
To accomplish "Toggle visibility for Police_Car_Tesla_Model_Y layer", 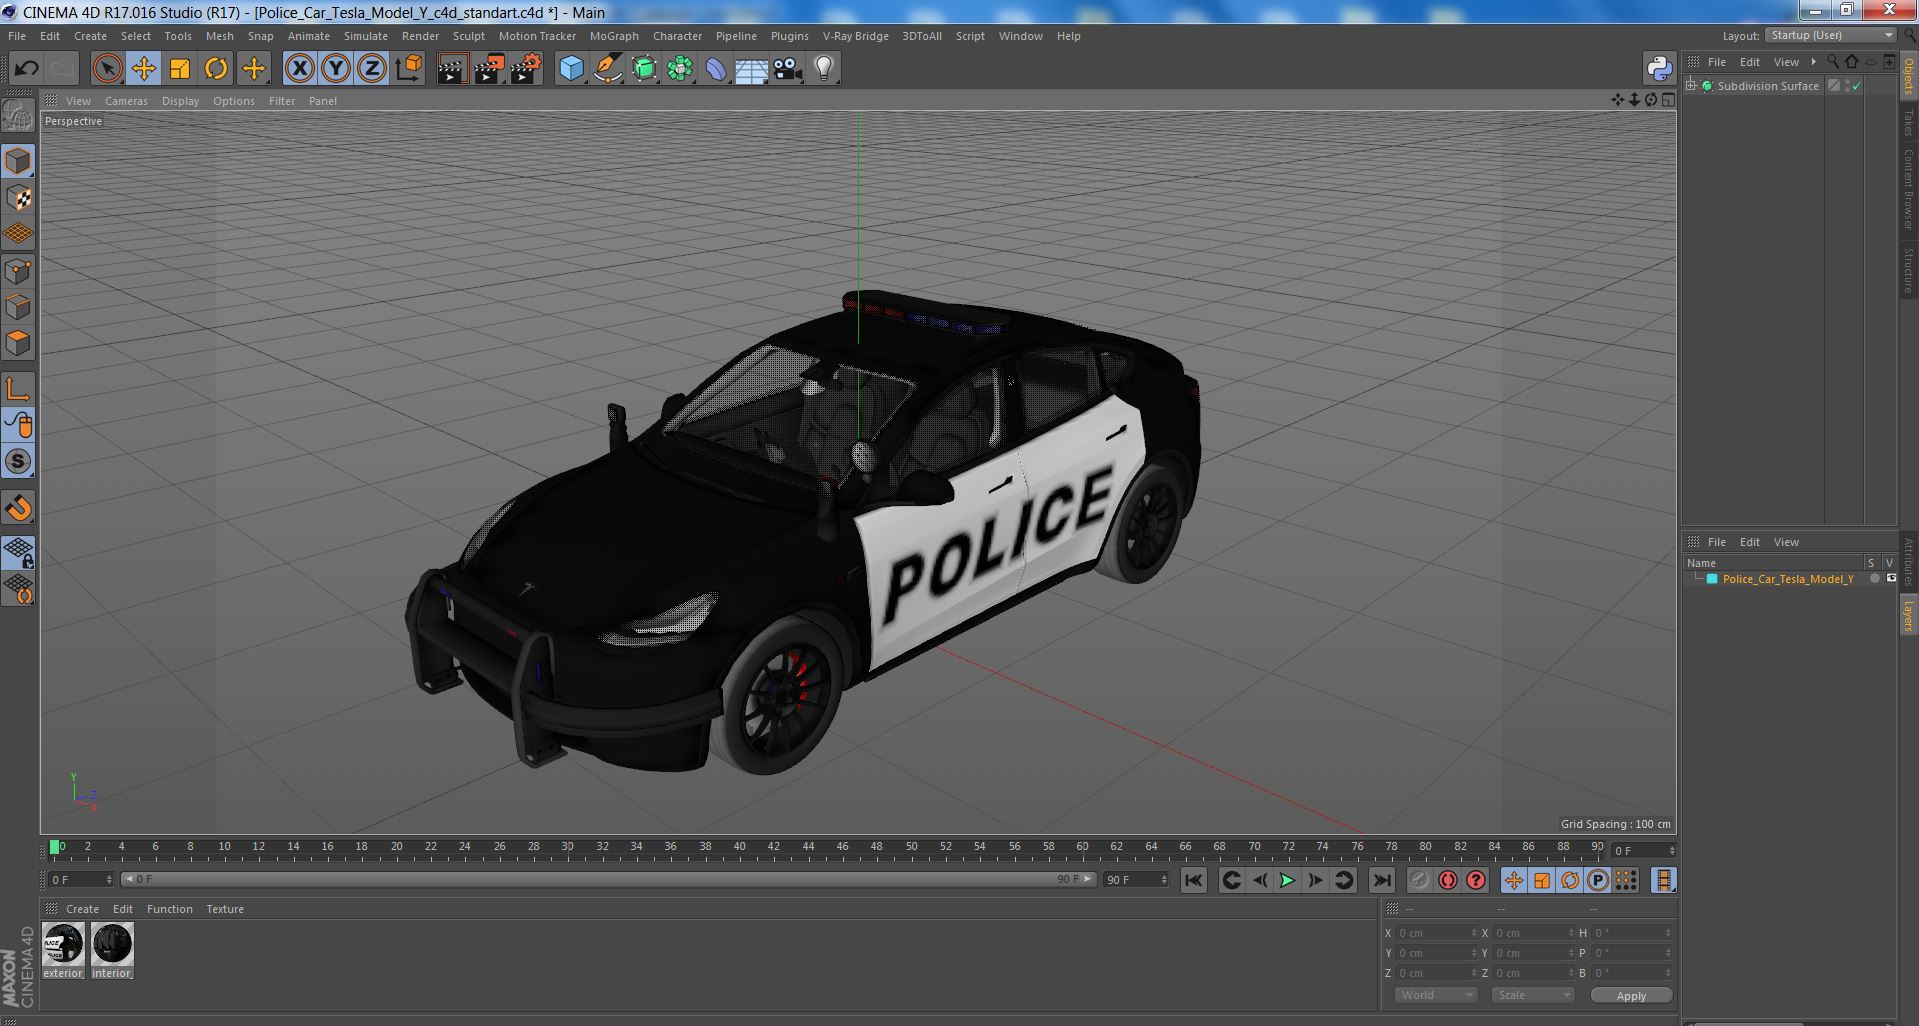I will (x=1891, y=579).
